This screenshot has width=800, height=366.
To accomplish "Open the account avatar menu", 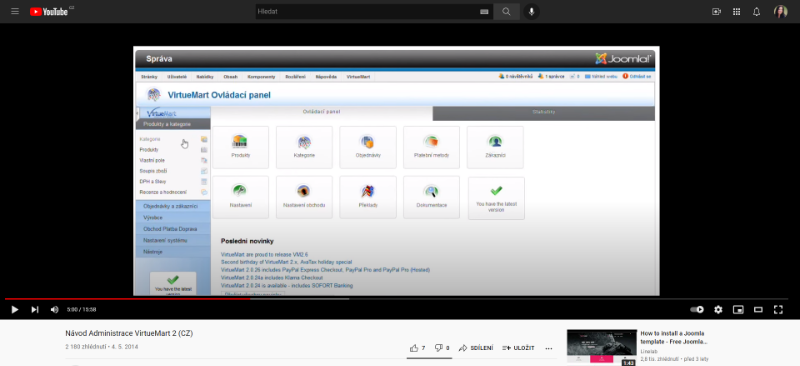I will (x=780, y=11).
